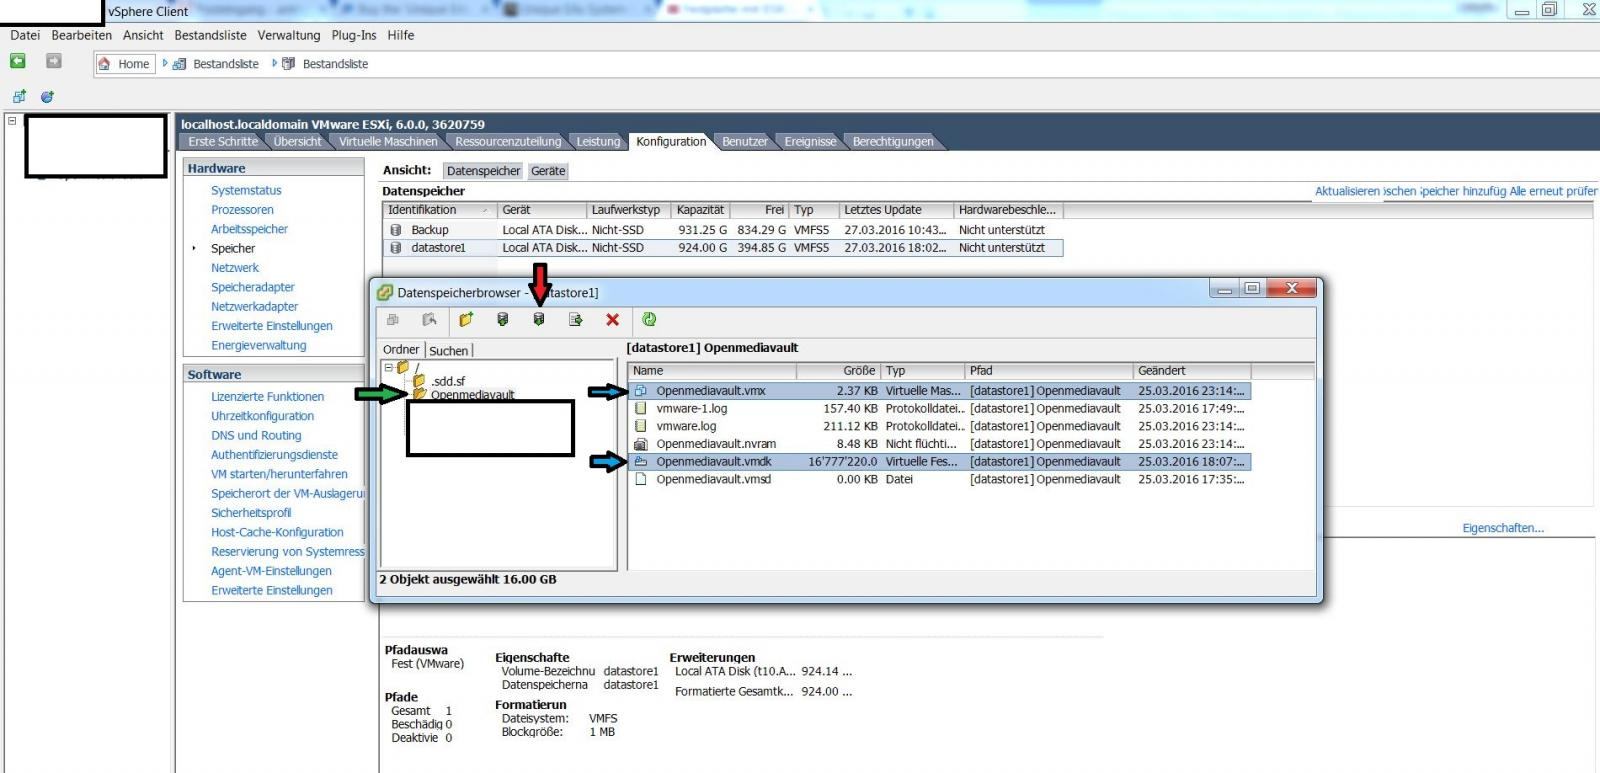1600x773 pixels.
Task: Click the Aktualisieren link
Action: click(1347, 191)
